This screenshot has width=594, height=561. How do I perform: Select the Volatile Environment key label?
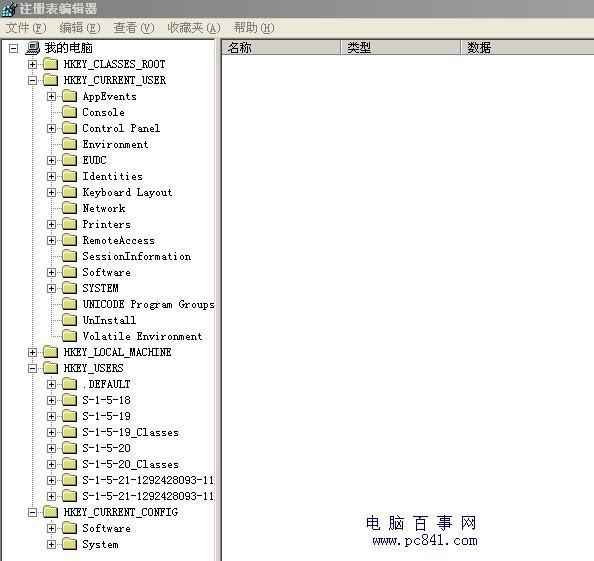click(142, 336)
